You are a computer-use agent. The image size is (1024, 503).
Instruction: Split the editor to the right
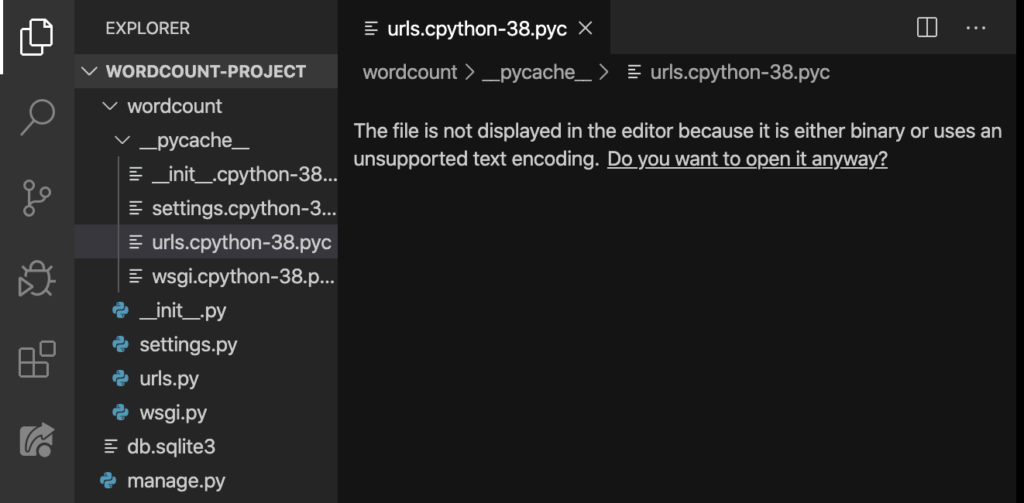click(927, 27)
